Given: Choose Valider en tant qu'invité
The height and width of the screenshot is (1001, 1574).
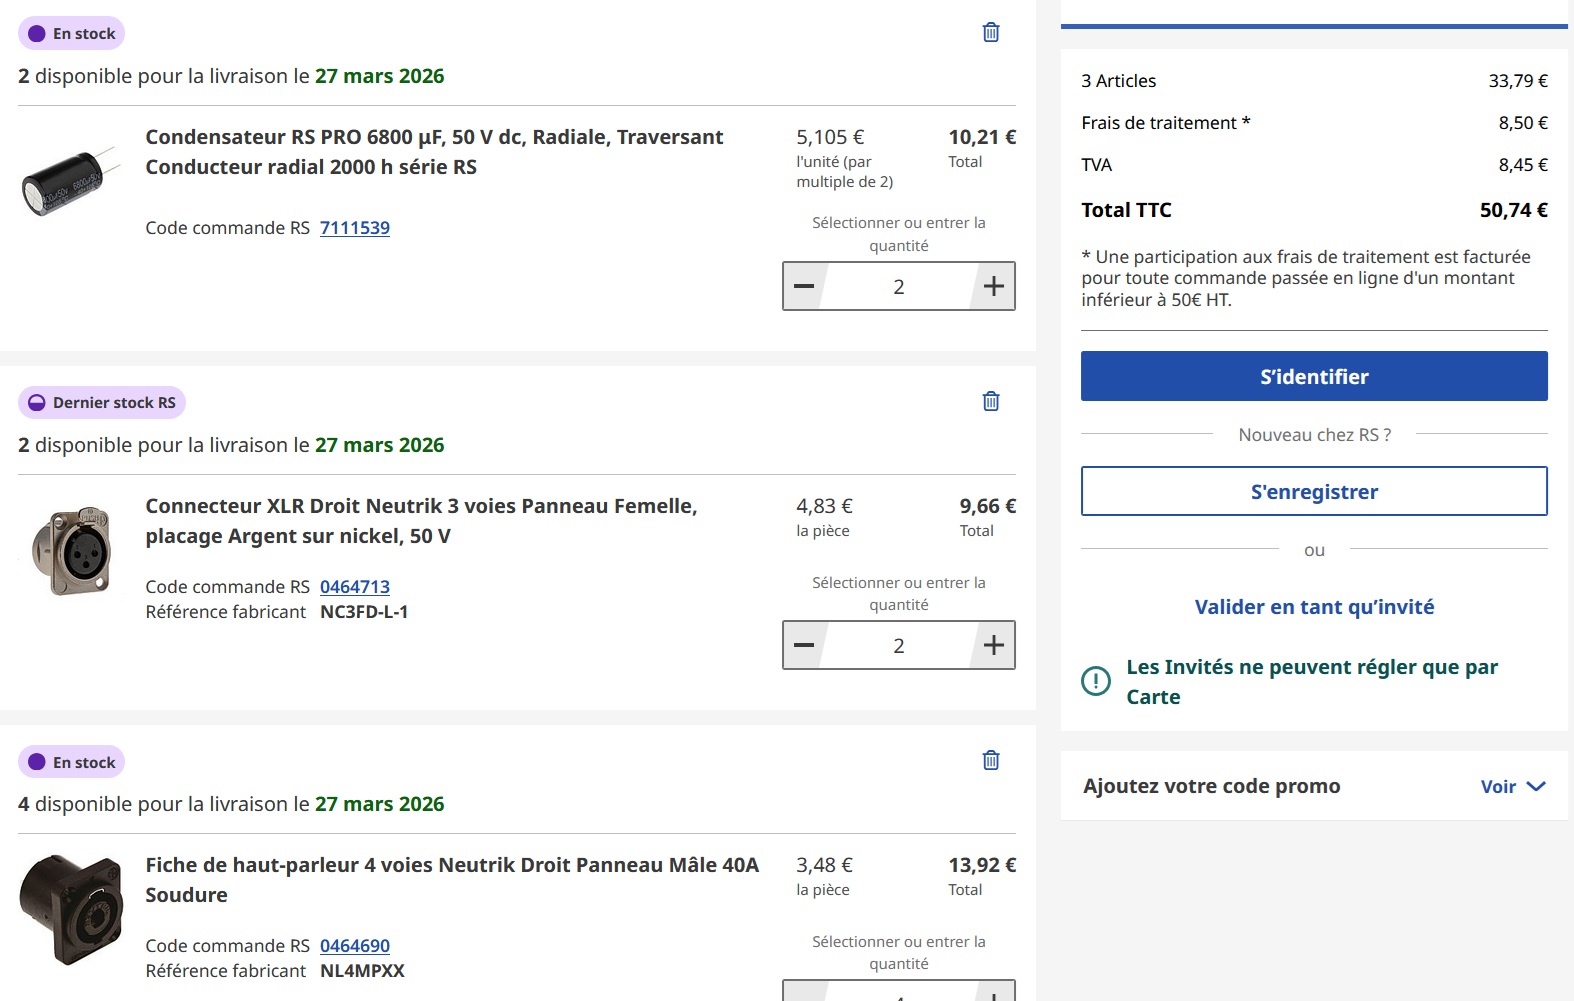Looking at the screenshot, I should point(1313,607).
